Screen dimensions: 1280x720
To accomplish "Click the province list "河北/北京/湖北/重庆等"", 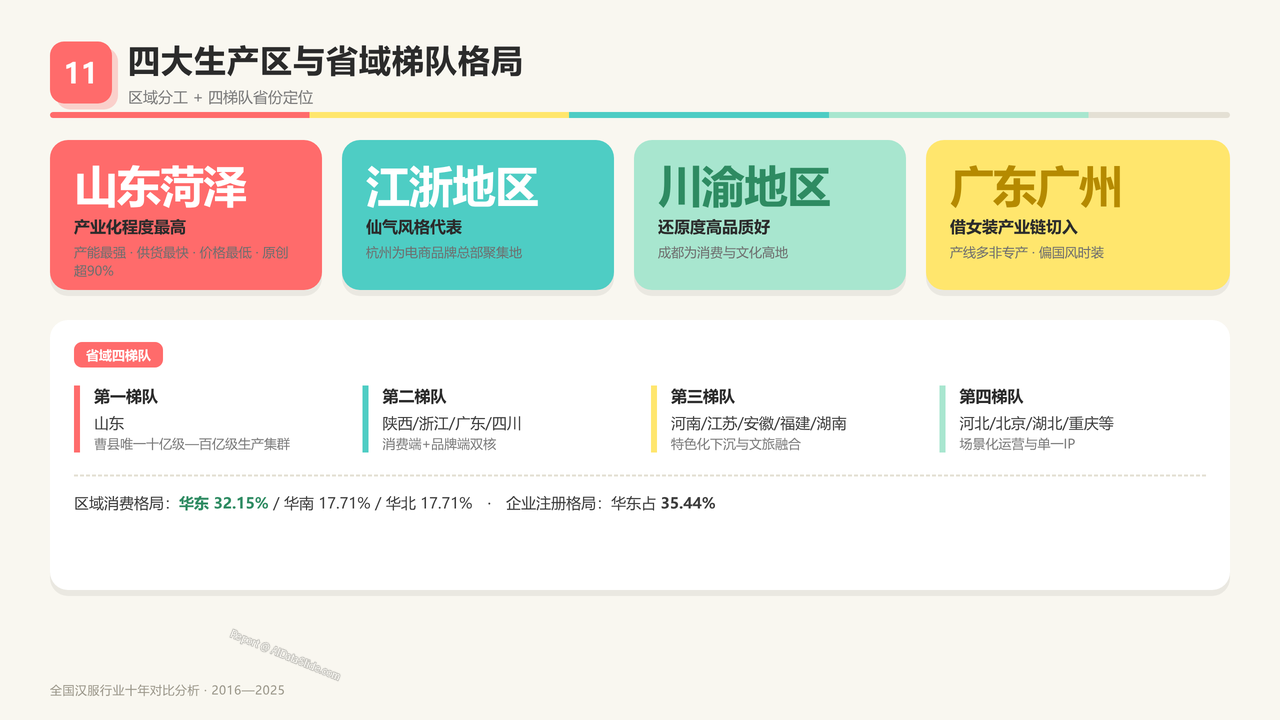I will coord(1037,423).
